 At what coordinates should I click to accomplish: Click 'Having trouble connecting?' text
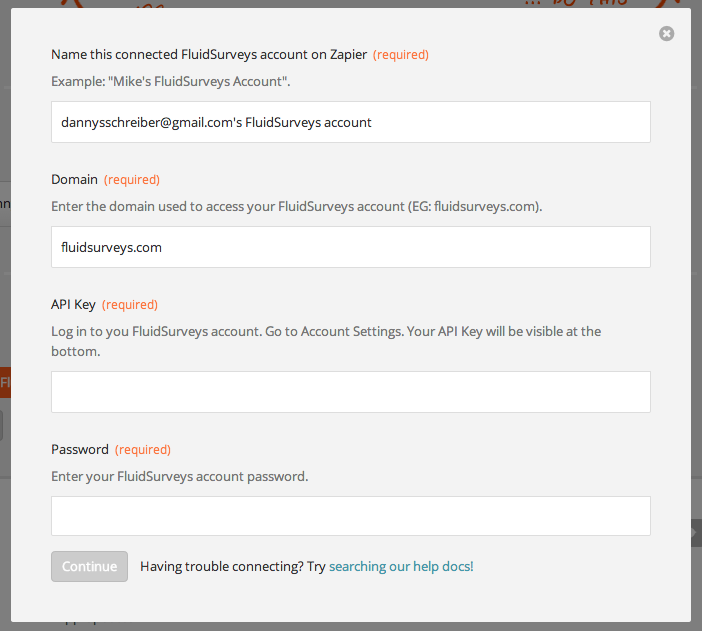pos(222,567)
